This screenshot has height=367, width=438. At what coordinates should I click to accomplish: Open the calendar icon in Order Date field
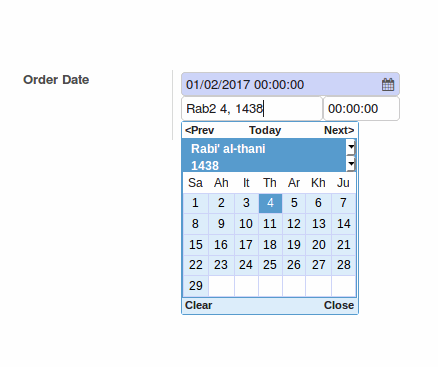pos(388,85)
